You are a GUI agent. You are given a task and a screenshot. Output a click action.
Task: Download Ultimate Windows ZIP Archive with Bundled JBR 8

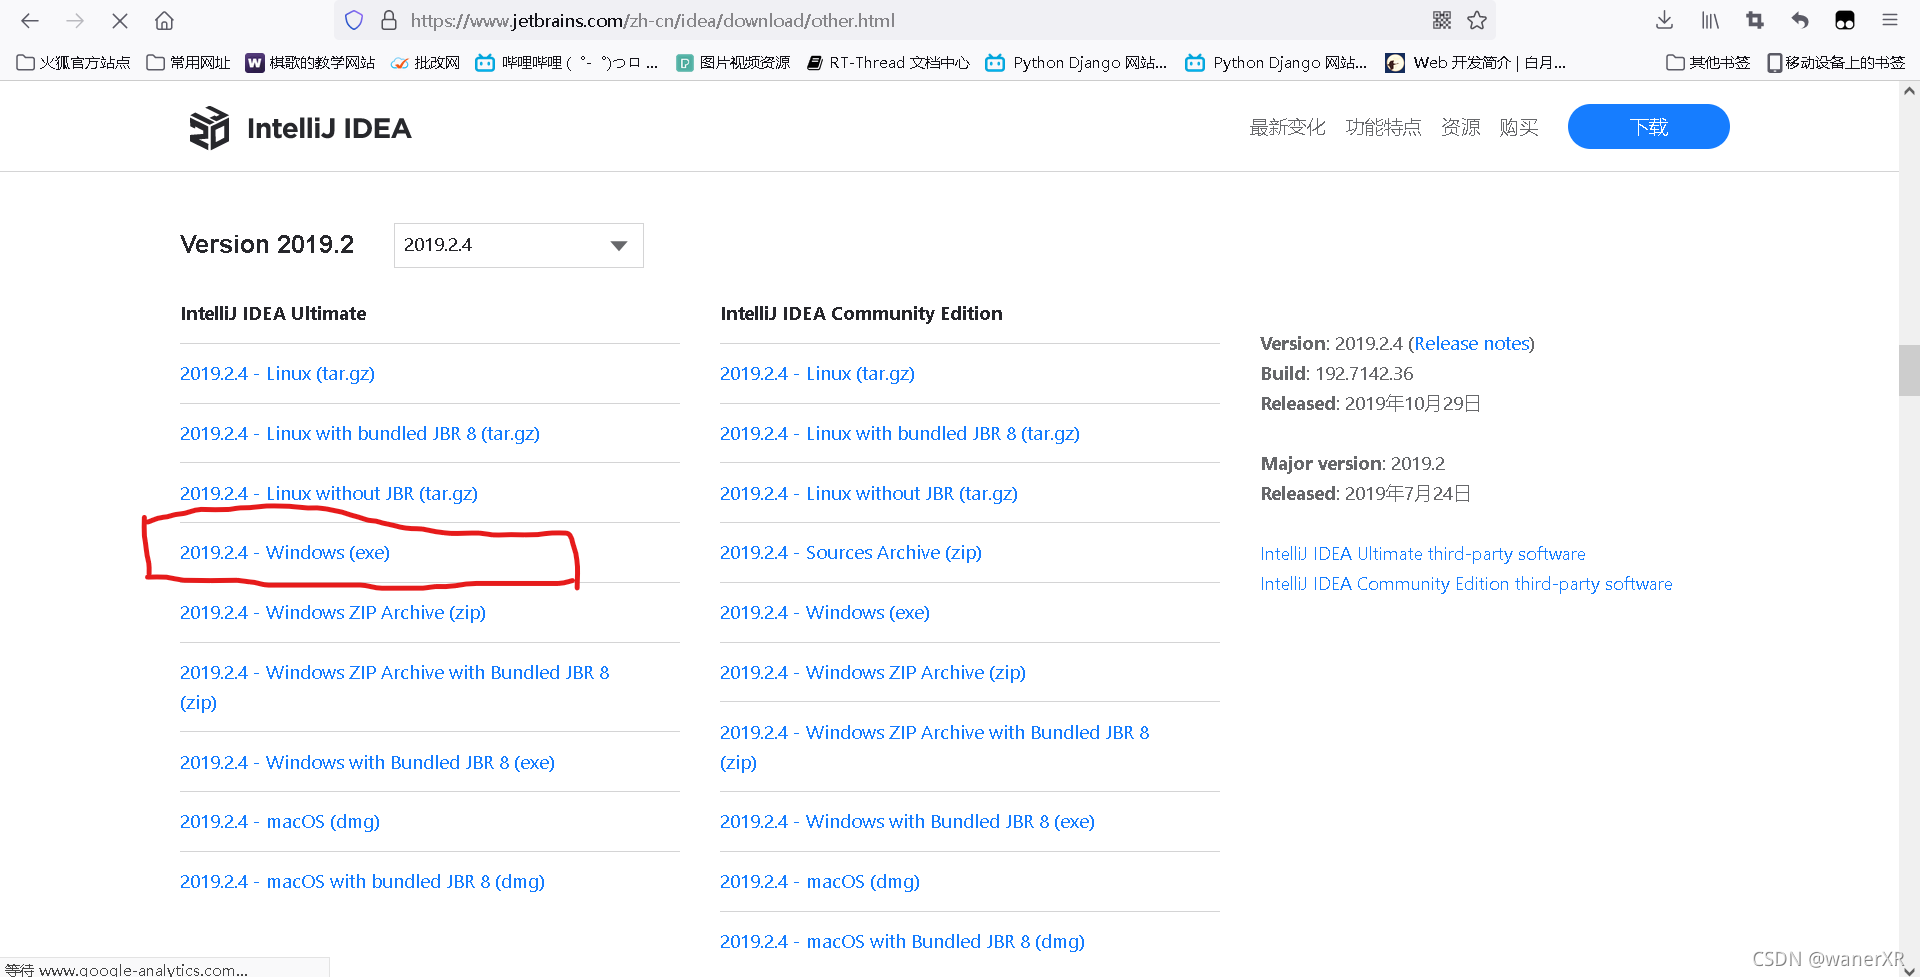pos(394,687)
